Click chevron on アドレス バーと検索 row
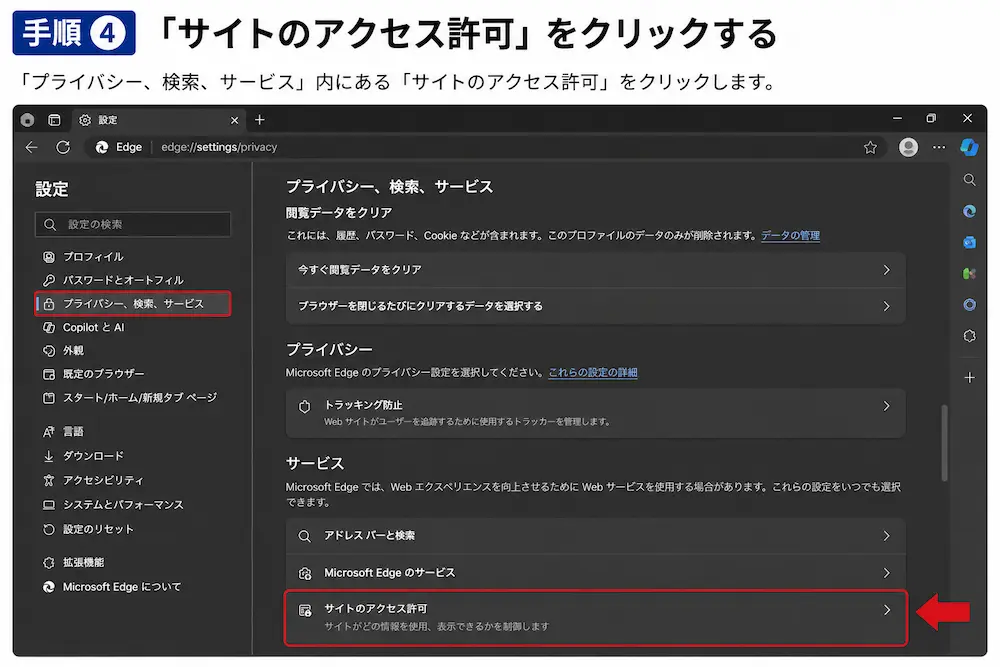 (x=886, y=536)
